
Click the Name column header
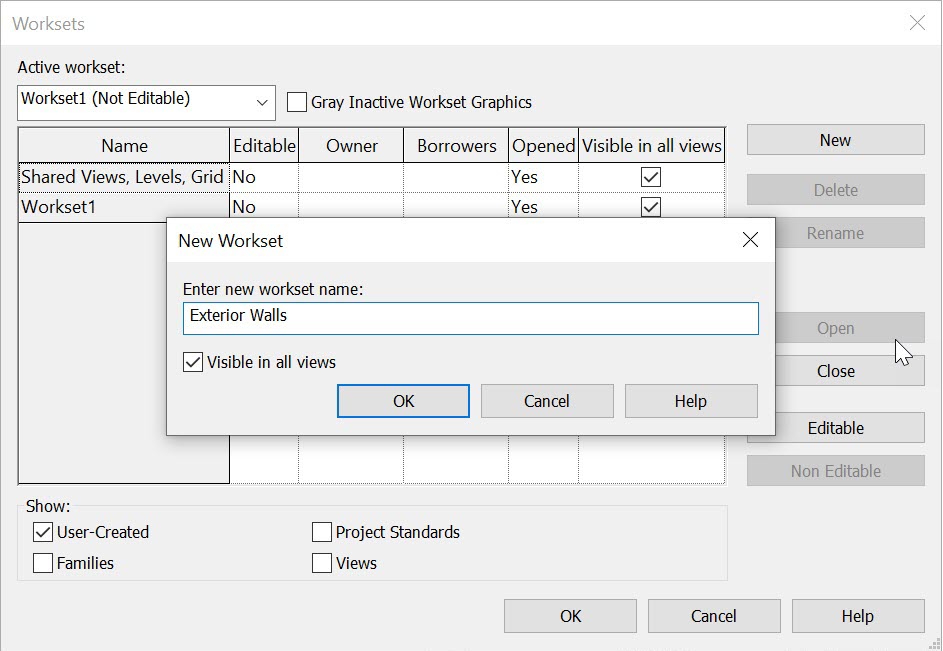pos(124,146)
